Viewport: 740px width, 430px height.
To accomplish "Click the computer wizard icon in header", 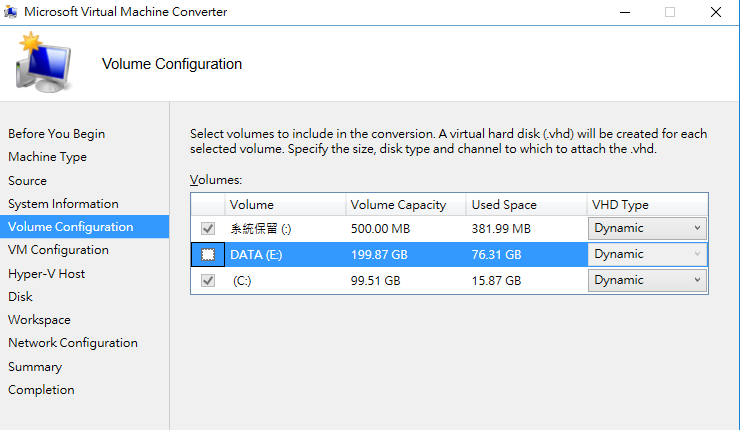I will point(43,62).
